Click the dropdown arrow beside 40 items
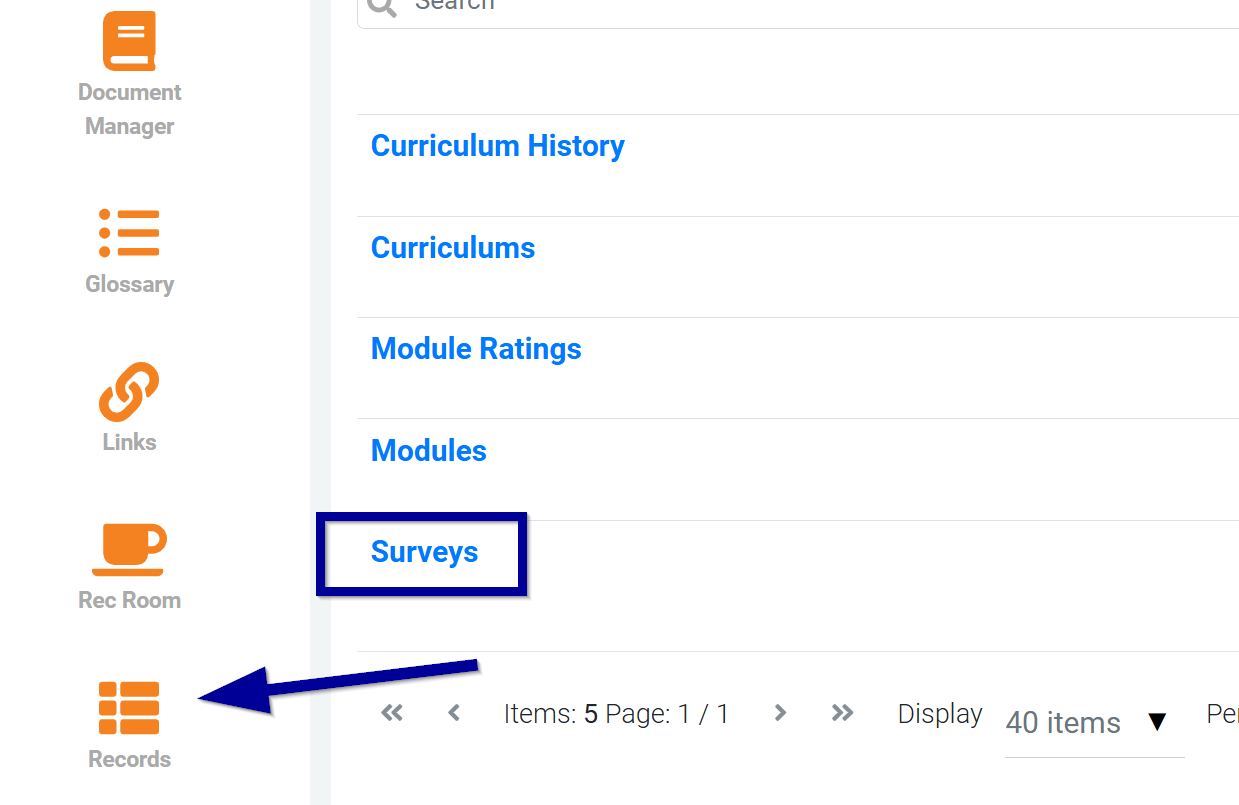This screenshot has width=1239, height=805. tap(1157, 722)
